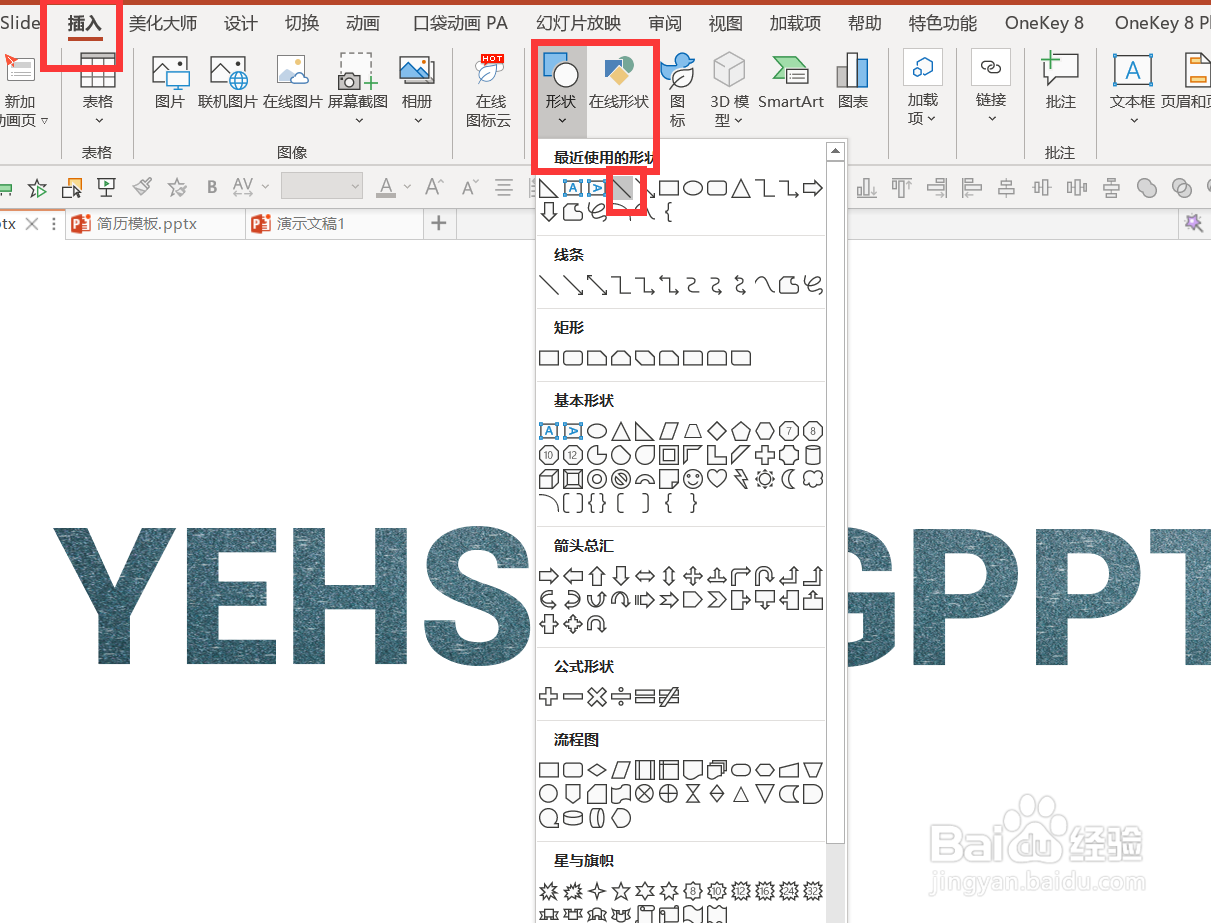Choose the 5-point star shape
Screen dimensions: 1211x923
pyautogui.click(x=621, y=890)
